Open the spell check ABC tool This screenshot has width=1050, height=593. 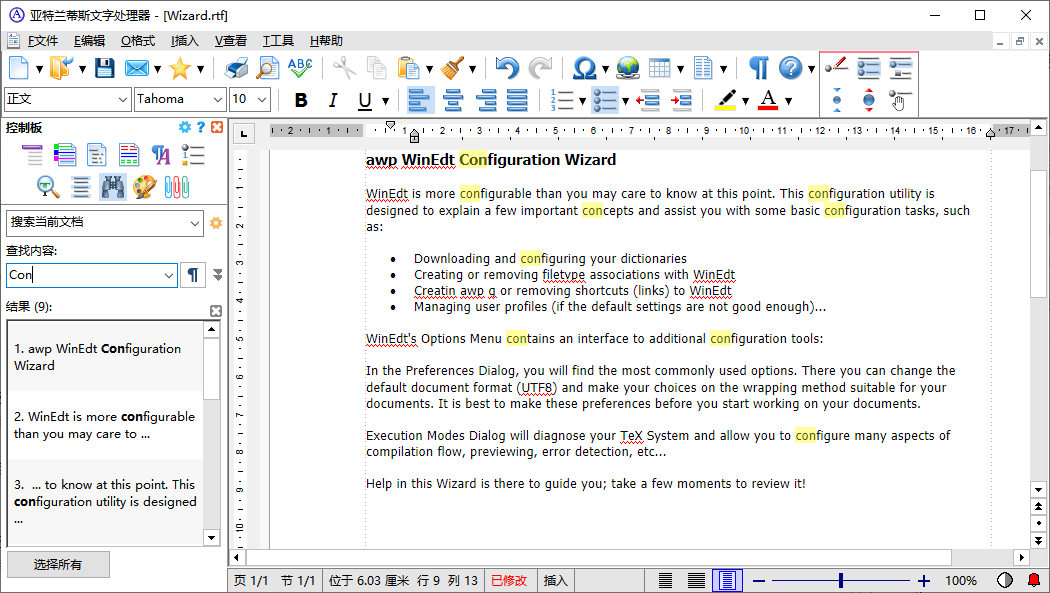click(300, 68)
